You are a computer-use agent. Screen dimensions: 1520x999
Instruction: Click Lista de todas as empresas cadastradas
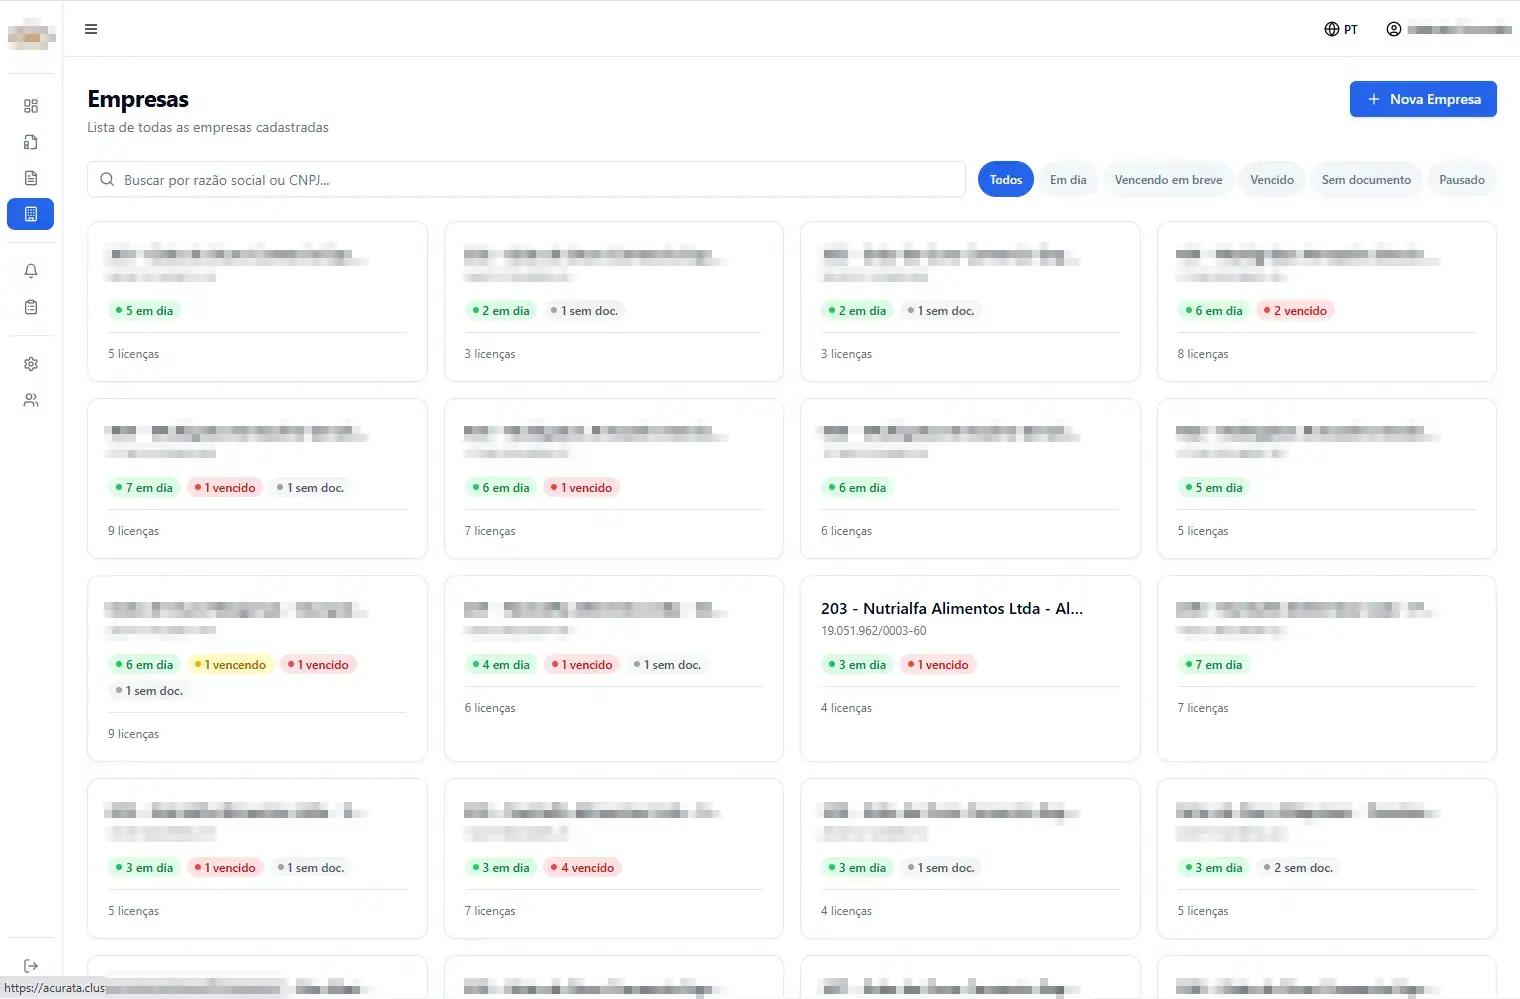208,127
